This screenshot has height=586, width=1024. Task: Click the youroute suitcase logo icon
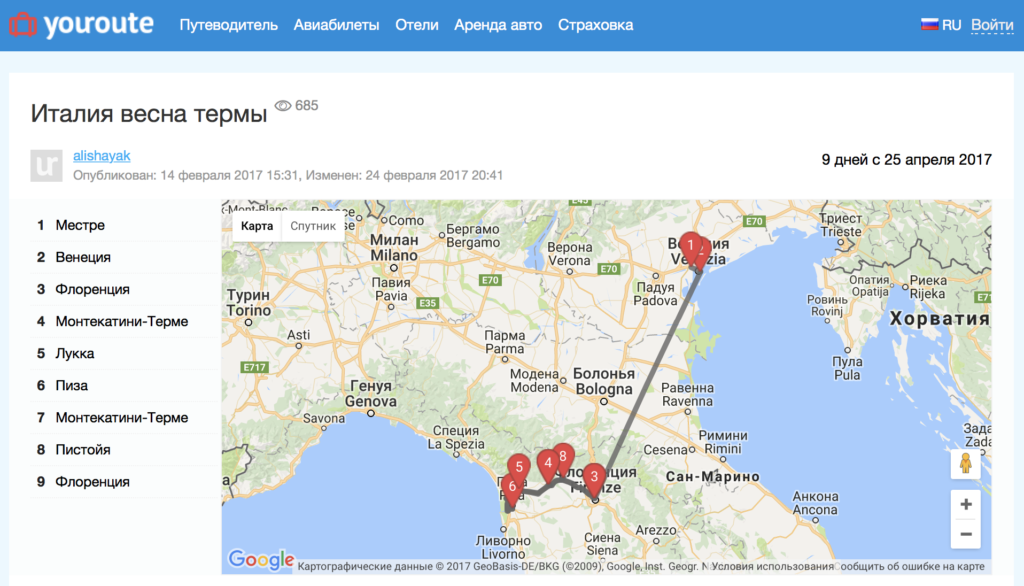[x=23, y=25]
